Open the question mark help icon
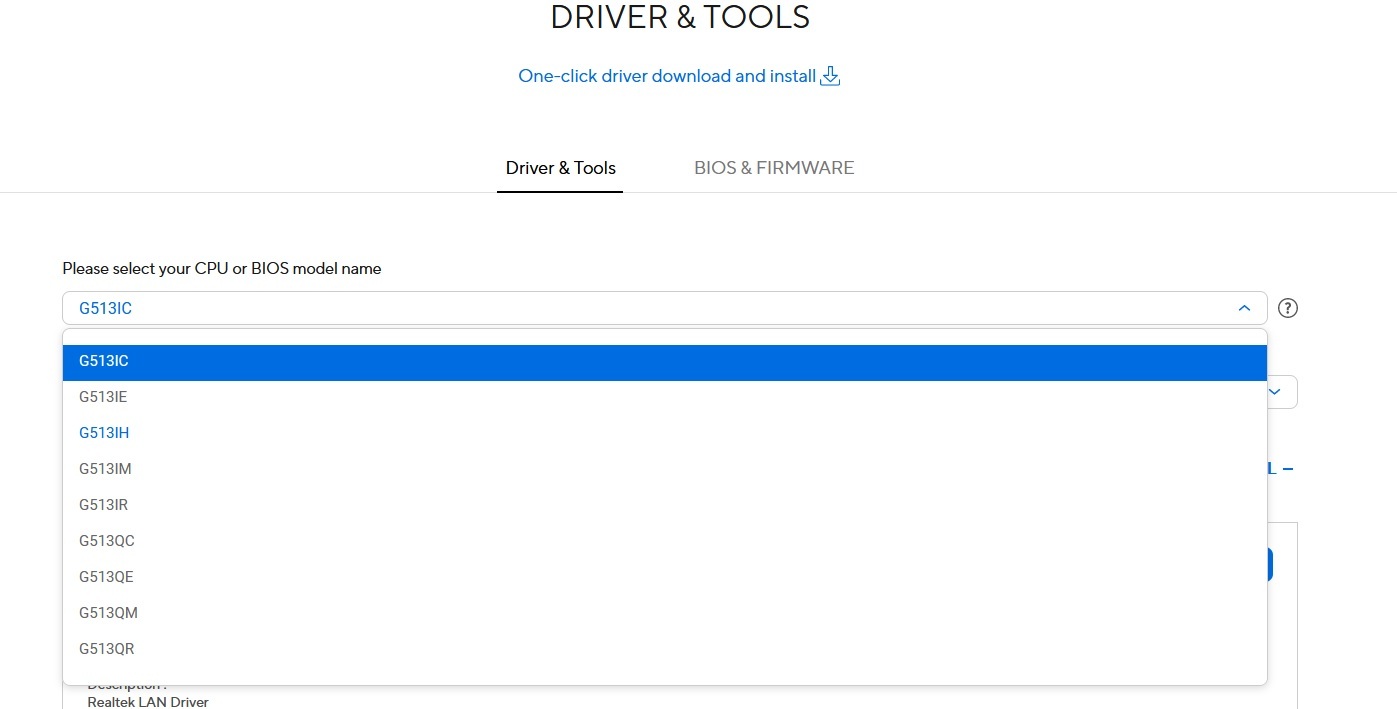The width and height of the screenshot is (1397, 709). tap(1288, 308)
